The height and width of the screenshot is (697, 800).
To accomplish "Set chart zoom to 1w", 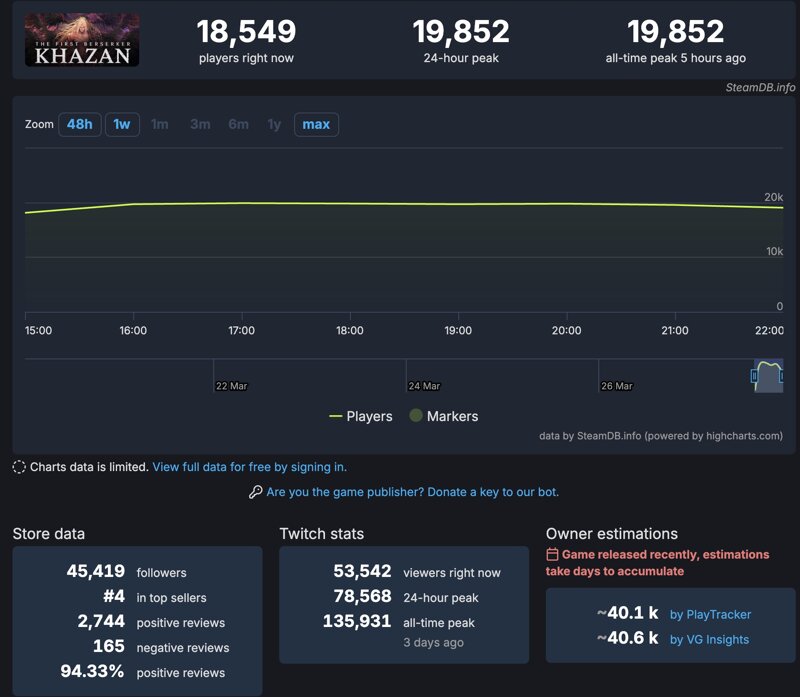I will 122,125.
